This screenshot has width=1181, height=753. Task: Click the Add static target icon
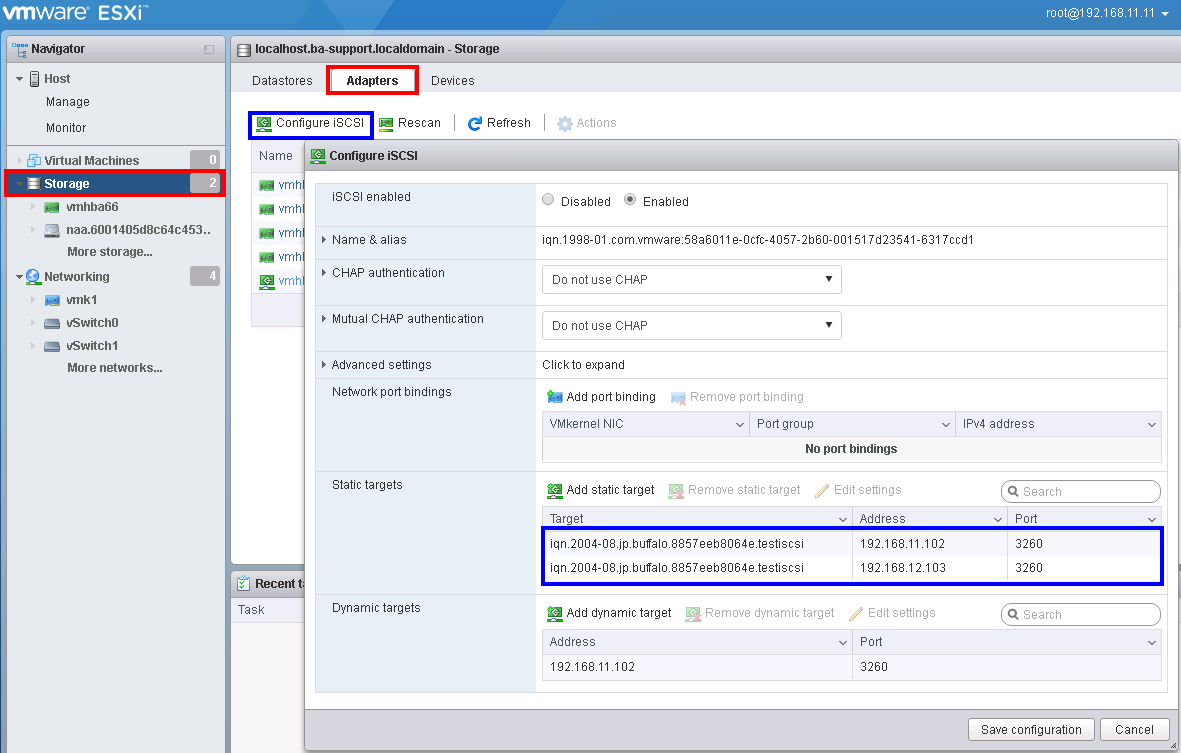click(x=555, y=491)
